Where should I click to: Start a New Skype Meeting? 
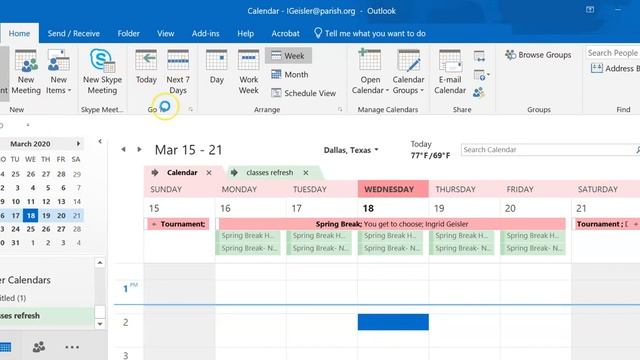102,72
